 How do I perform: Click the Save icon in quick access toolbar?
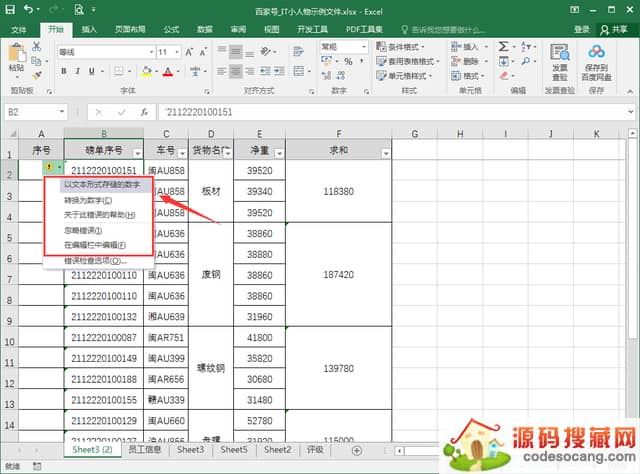tap(10, 9)
